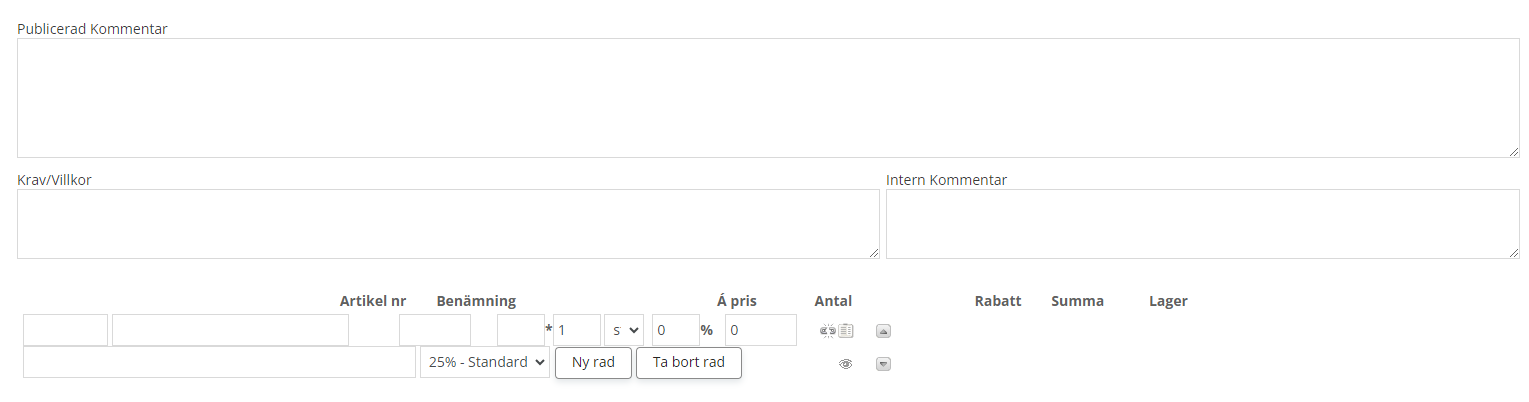Image resolution: width=1529 pixels, height=402 pixels.
Task: Click the Ta bort rad button
Action: (x=688, y=362)
